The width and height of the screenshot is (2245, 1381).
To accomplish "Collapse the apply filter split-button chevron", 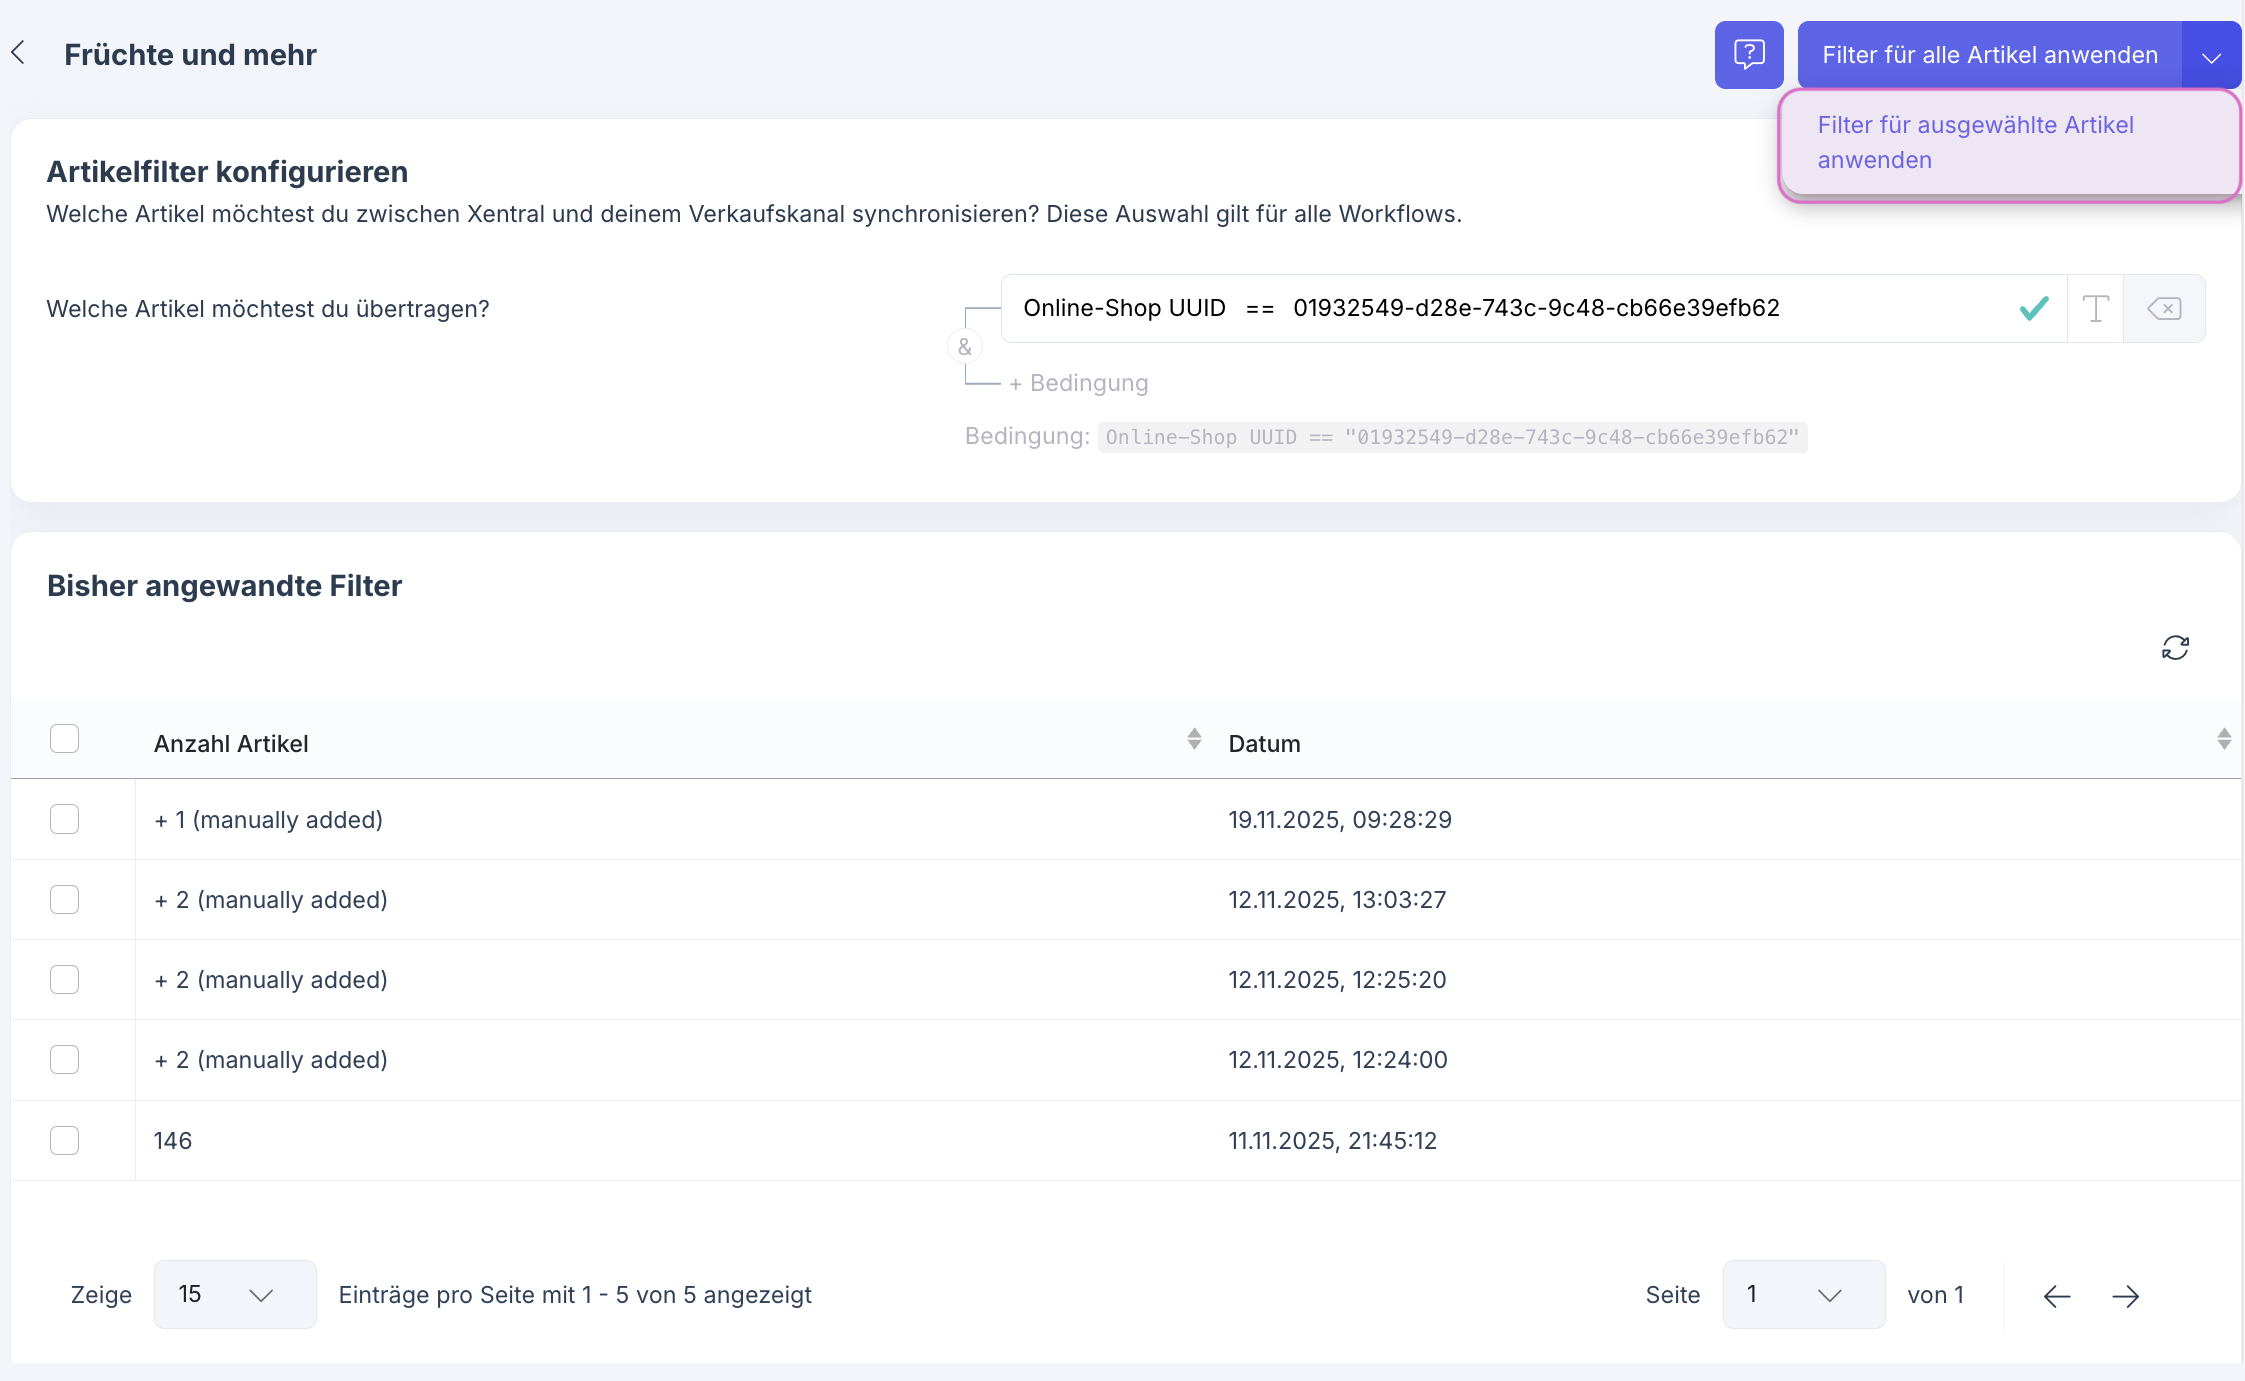I will (2211, 56).
